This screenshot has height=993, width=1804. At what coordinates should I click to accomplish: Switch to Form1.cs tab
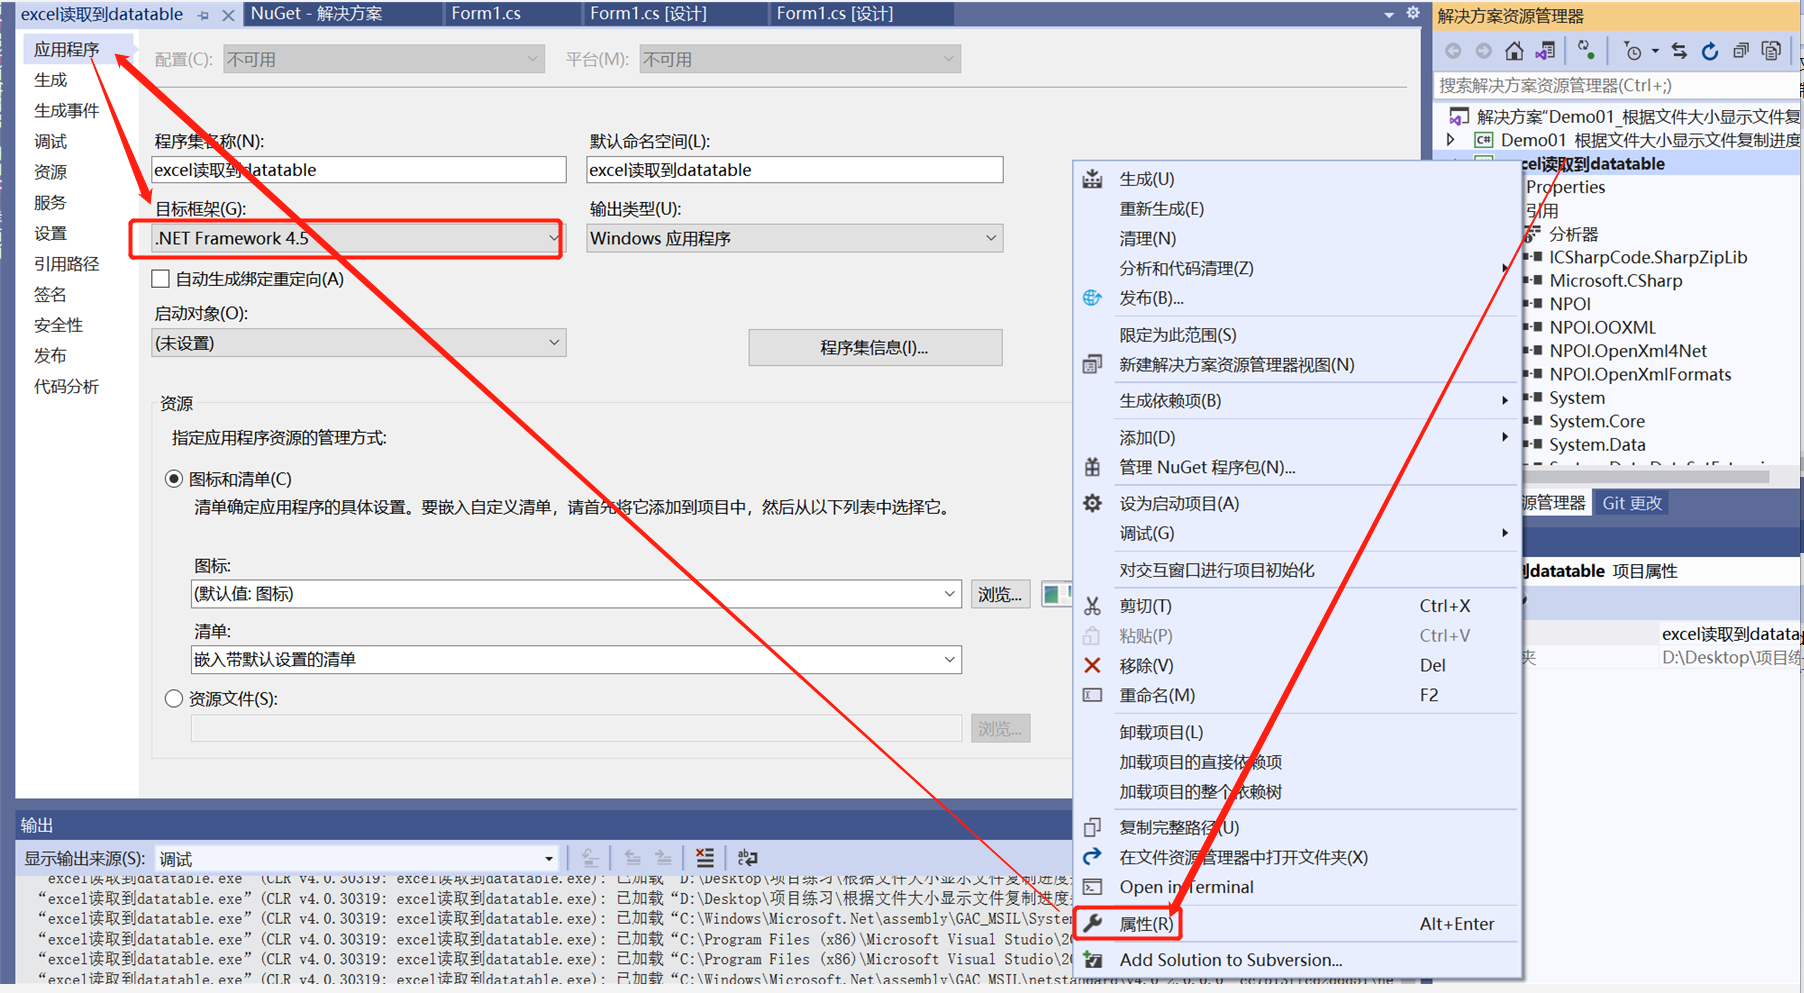click(x=486, y=13)
